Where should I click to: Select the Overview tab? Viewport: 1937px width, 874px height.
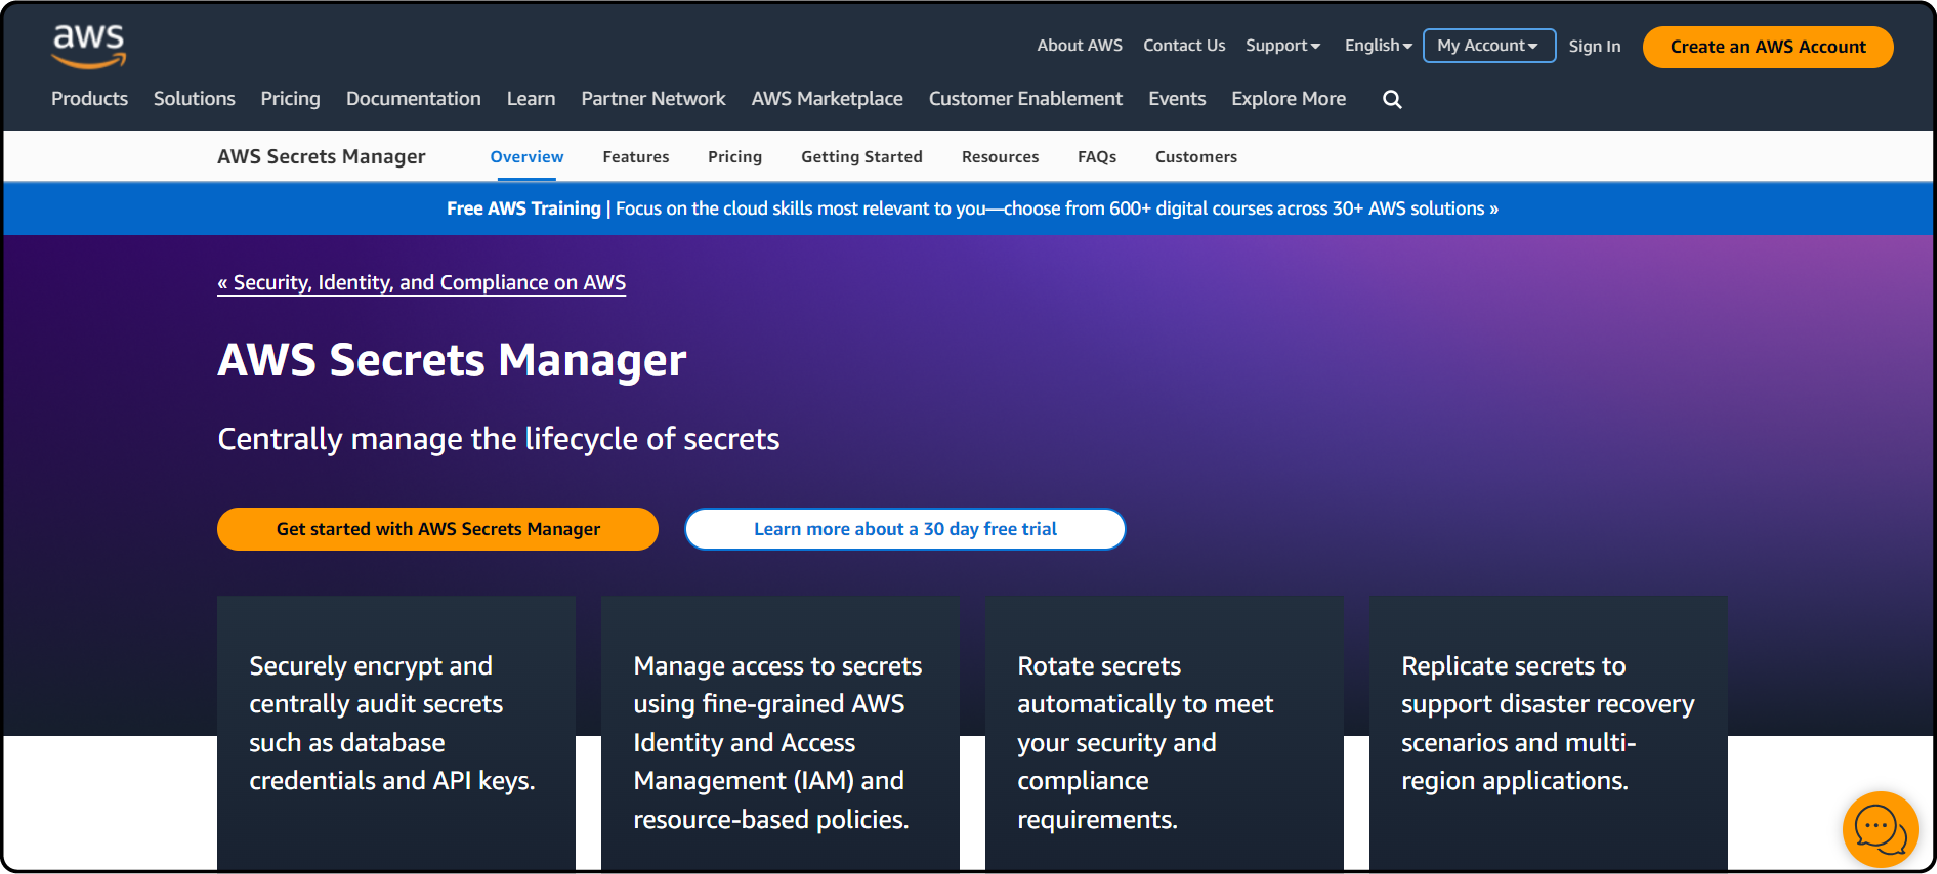(527, 157)
